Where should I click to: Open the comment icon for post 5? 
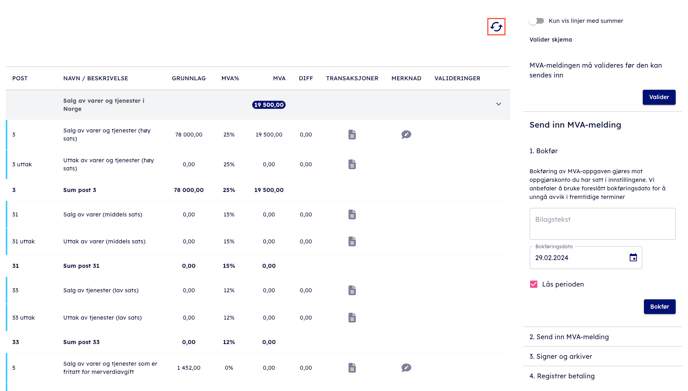406,368
